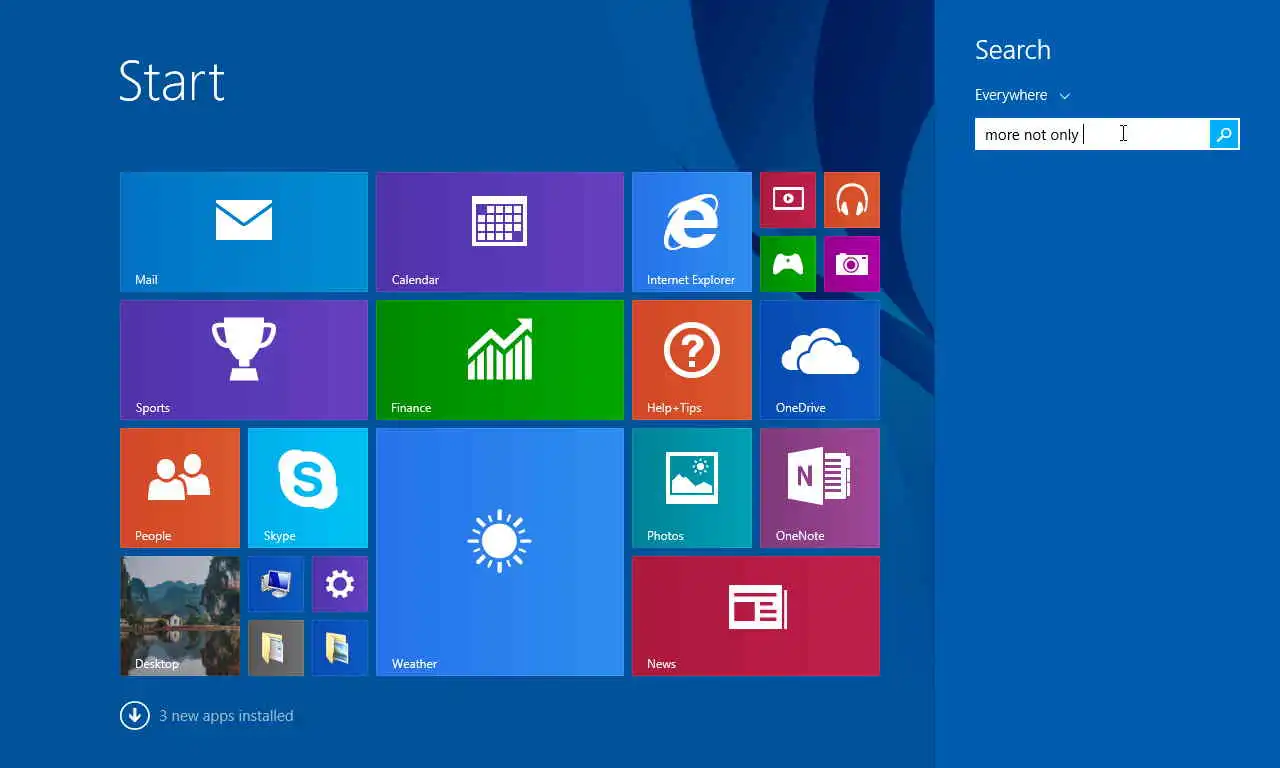
Task: Open the People tile
Action: 180,488
